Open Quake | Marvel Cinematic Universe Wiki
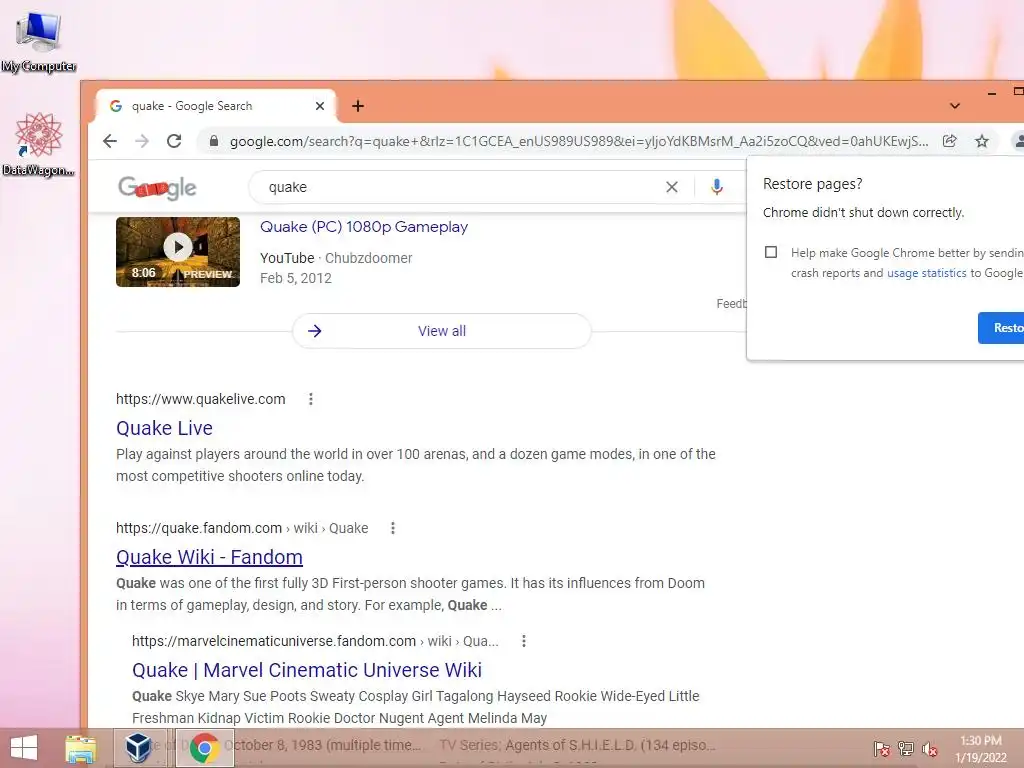 tap(307, 670)
